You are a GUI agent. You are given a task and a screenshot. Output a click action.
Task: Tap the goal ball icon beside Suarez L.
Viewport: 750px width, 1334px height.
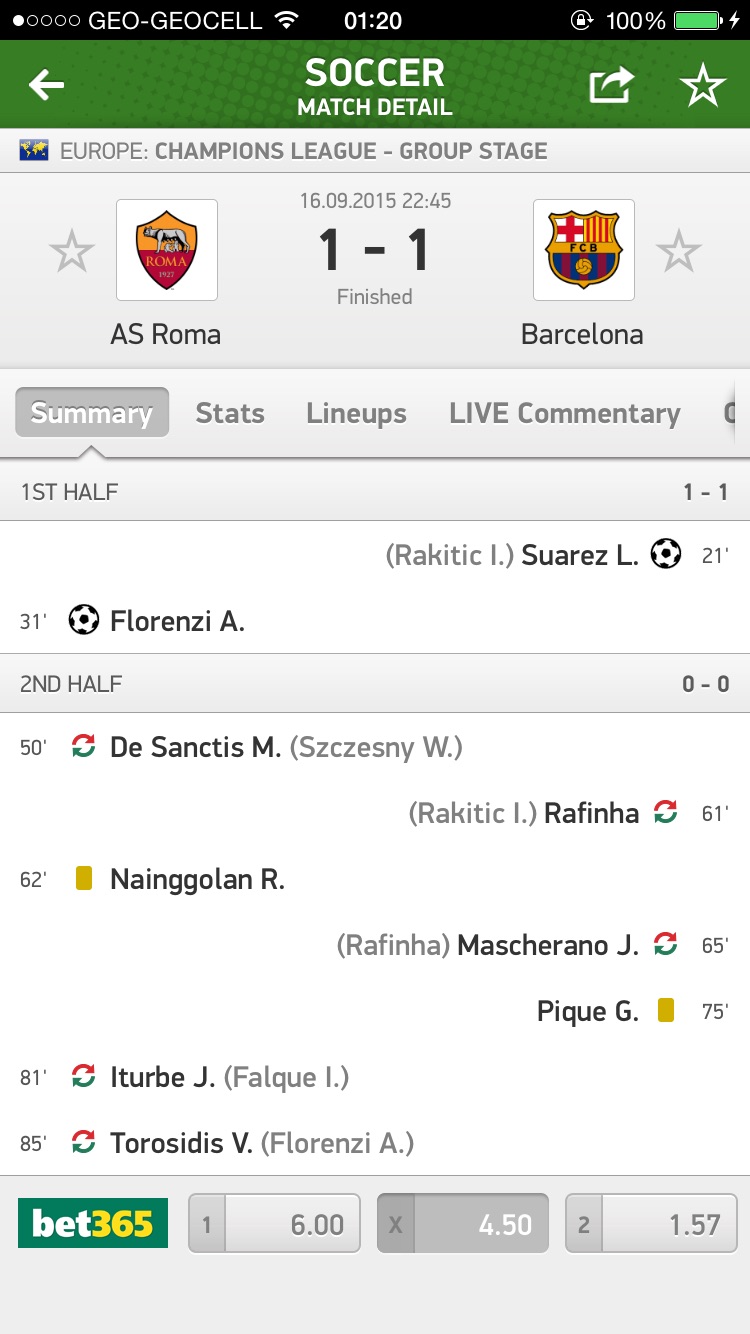666,554
